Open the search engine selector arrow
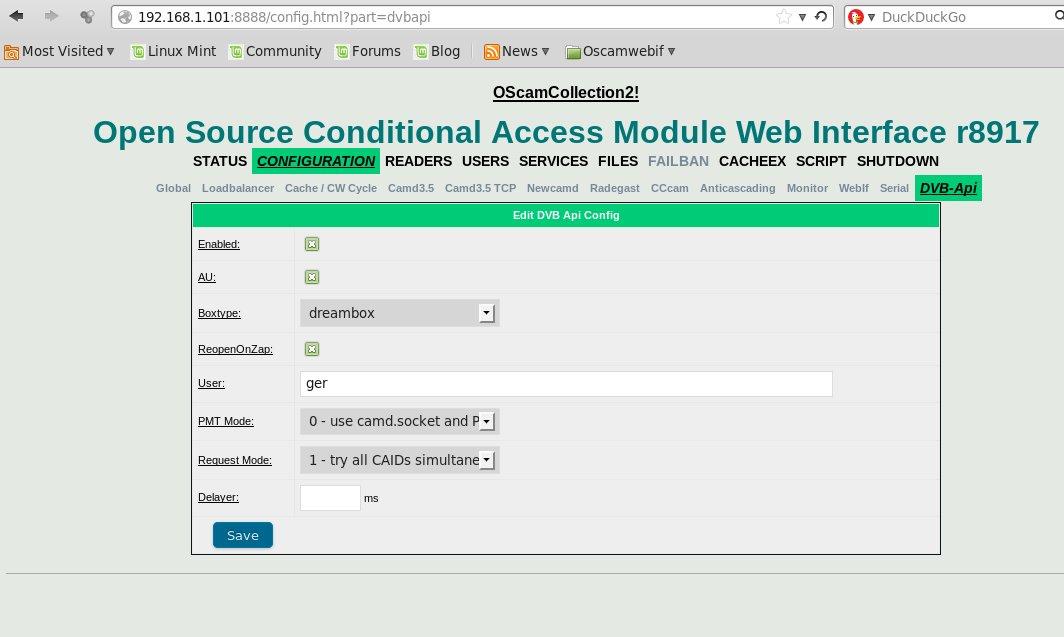1064x637 pixels. (871, 17)
